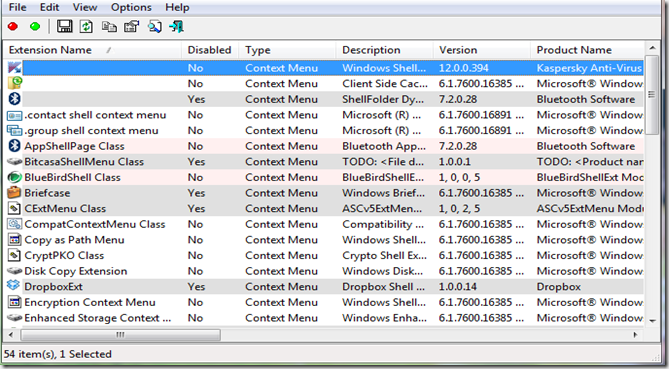Click the Disk Copy Extension drive icon
Viewport: 669px width, 369px height.
[15, 271]
